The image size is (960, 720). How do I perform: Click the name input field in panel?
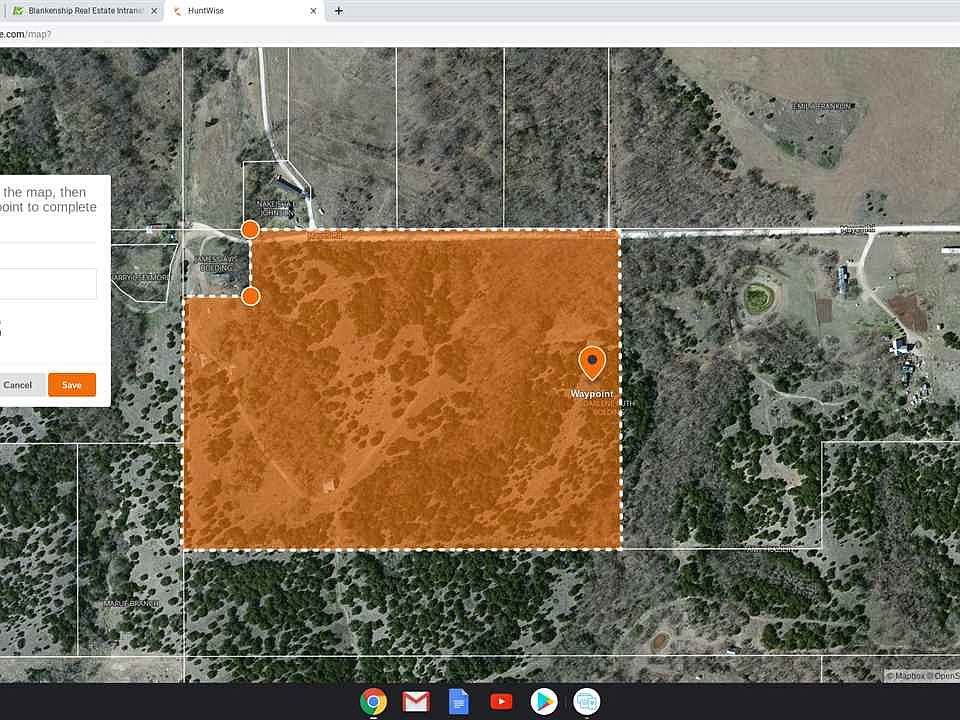[48, 283]
